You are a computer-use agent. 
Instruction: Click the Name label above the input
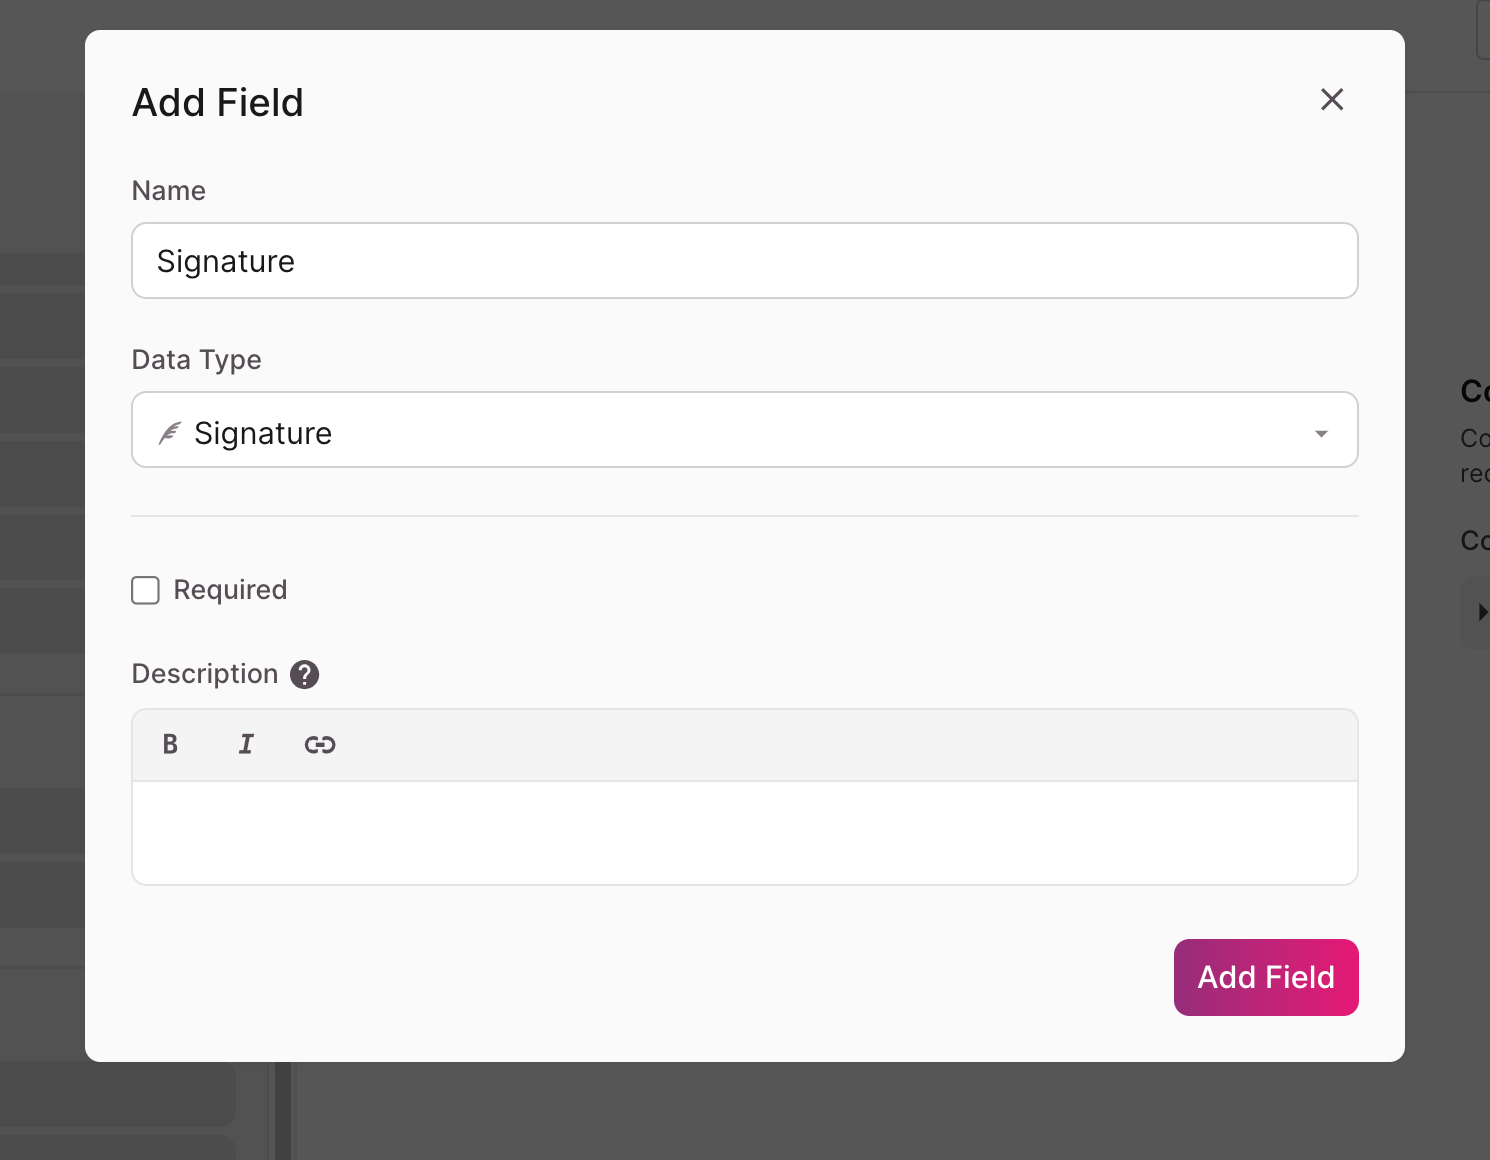point(169,191)
